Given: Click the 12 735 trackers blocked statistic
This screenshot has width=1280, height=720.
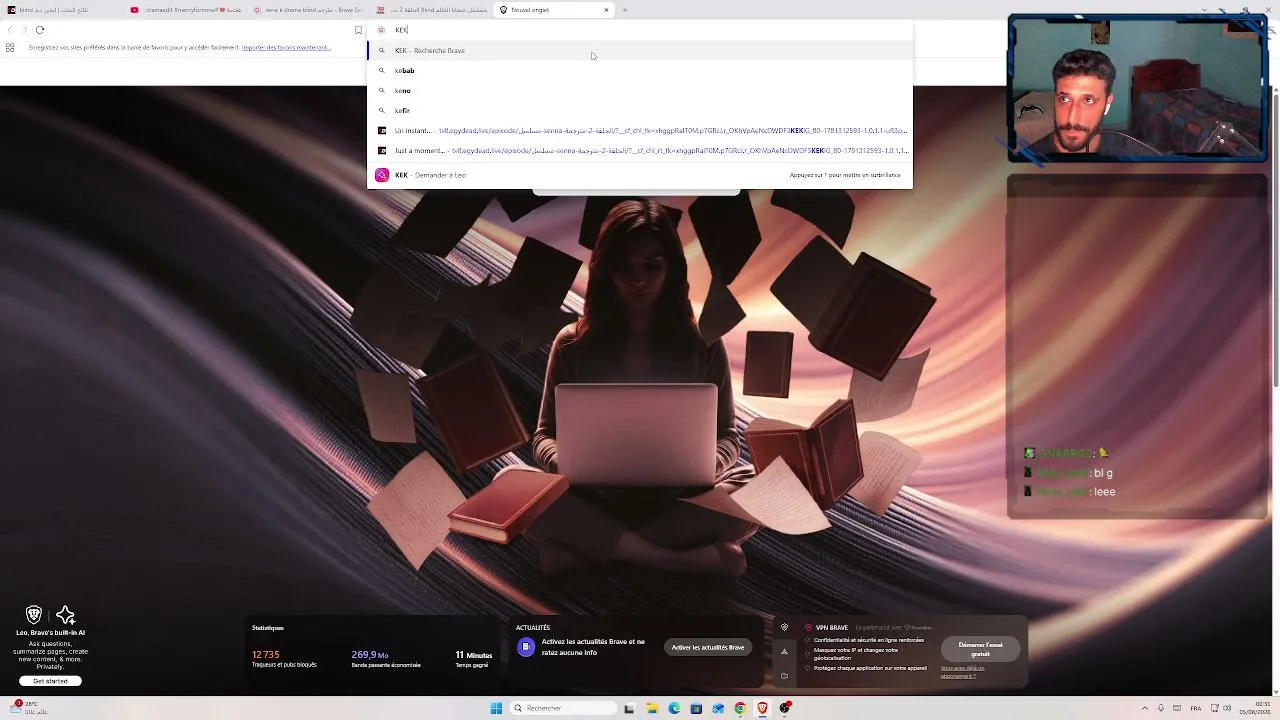Looking at the screenshot, I should [284, 659].
